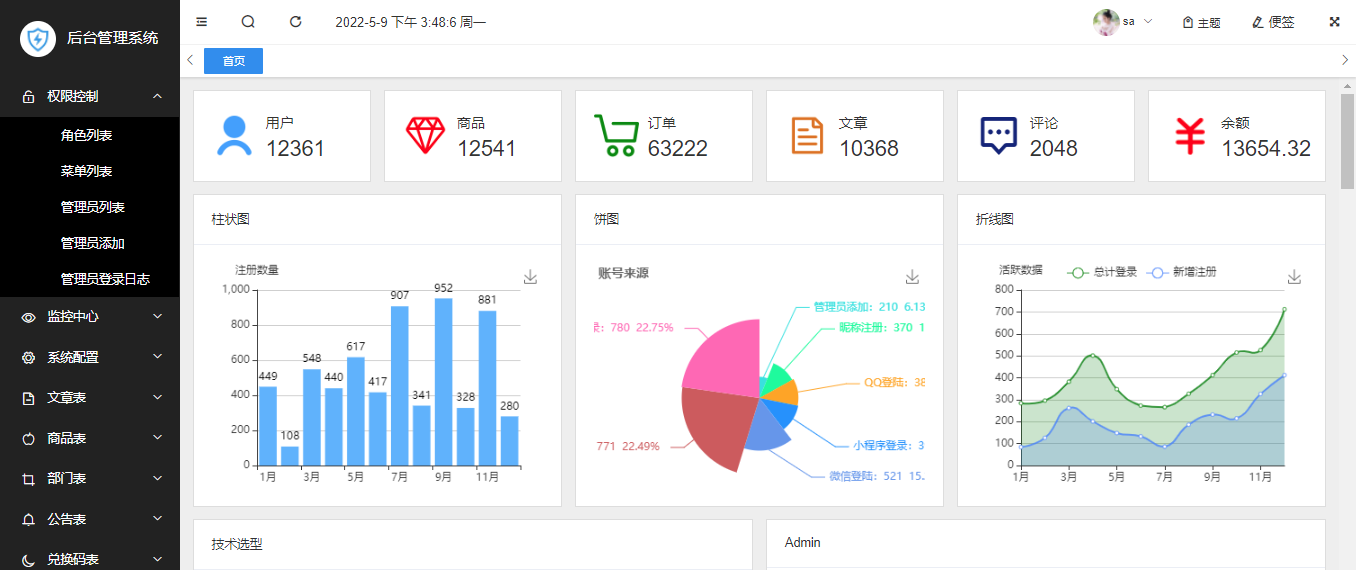Click the date and time text
1356x570 pixels.
(411, 22)
